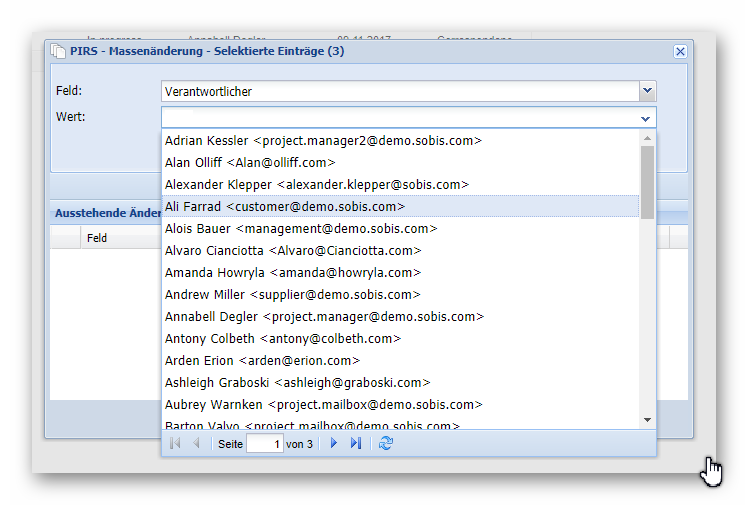
Task: Select Aubrey Warnken from dropdown
Action: (323, 405)
